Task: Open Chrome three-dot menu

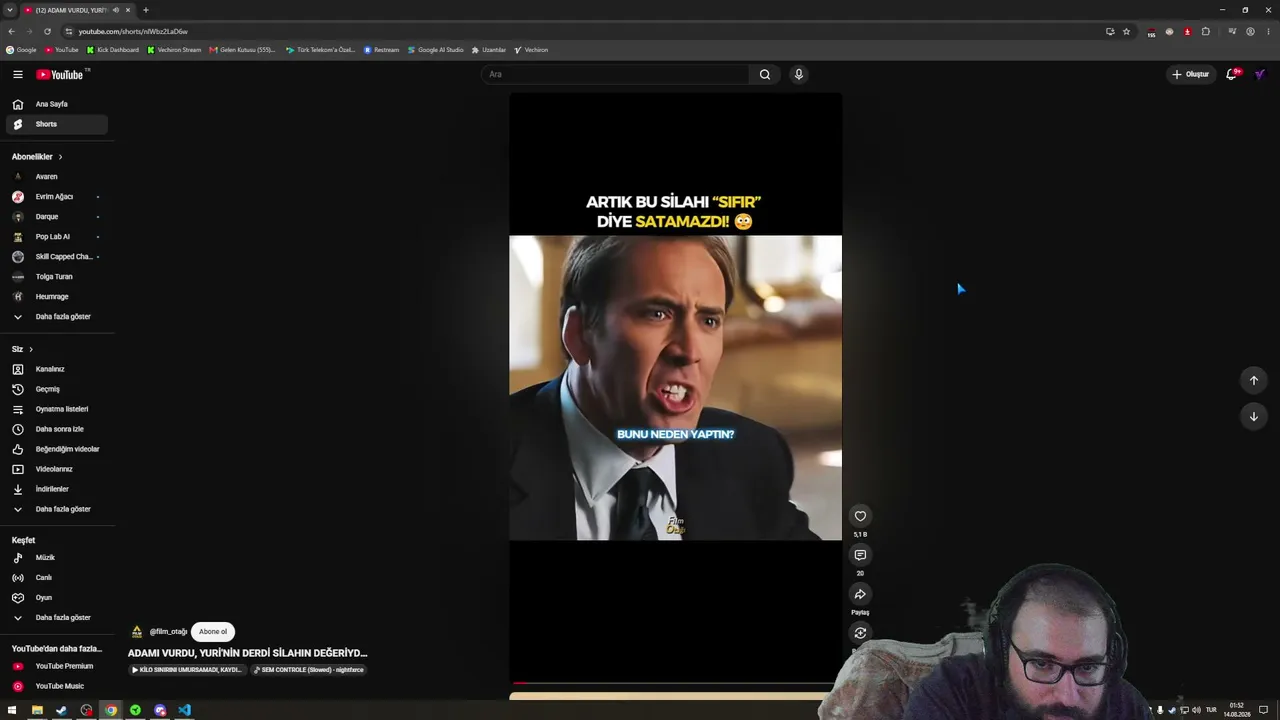Action: [1268, 31]
